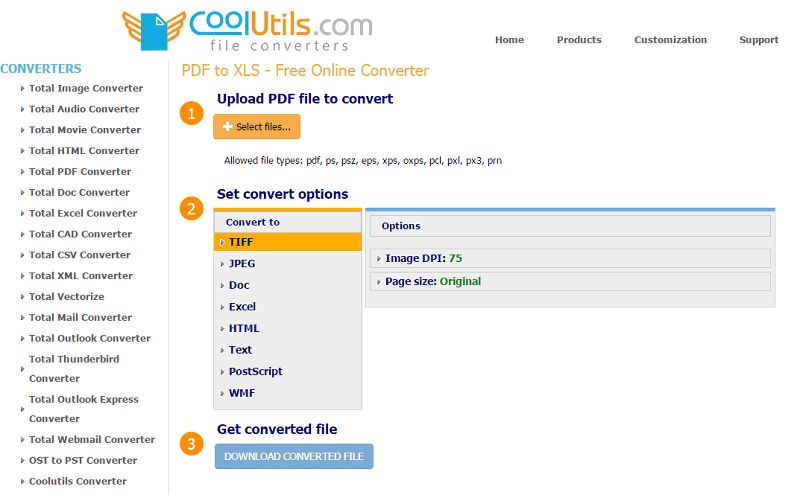Open the Products menu
Image resolution: width=800 pixels, height=495 pixels.
pyautogui.click(x=579, y=40)
